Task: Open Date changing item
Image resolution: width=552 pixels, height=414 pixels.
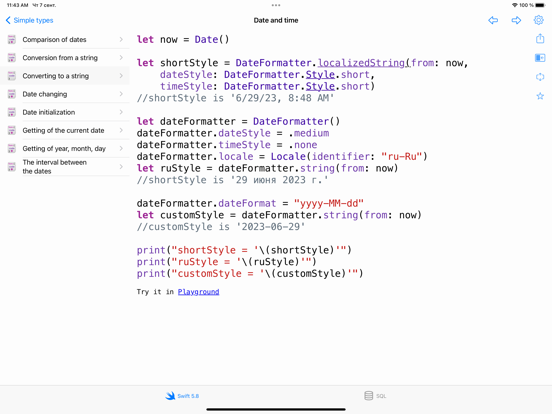Action: click(65, 94)
